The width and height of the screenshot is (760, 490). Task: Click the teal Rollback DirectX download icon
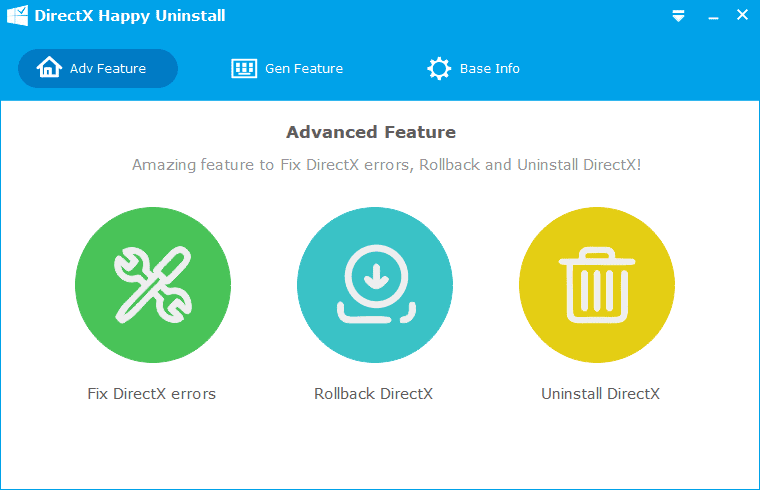[x=375, y=285]
